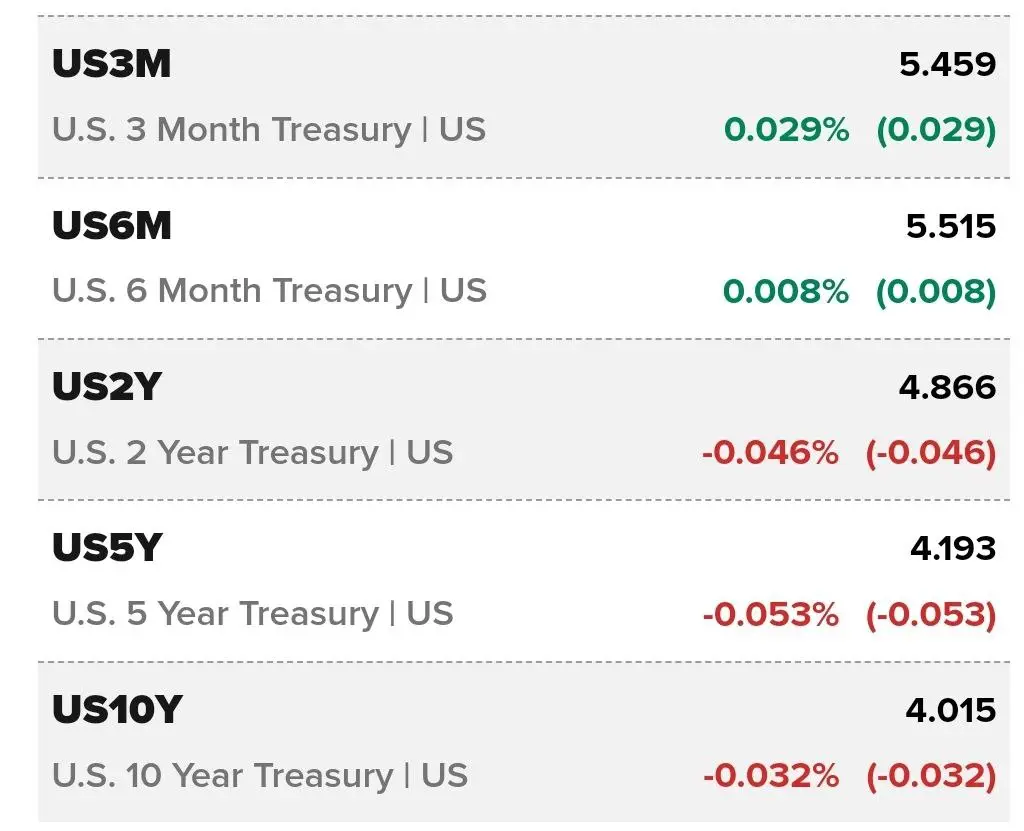Click the 4.866 yield value
Viewport: 1024px width, 831px height.
coord(948,387)
